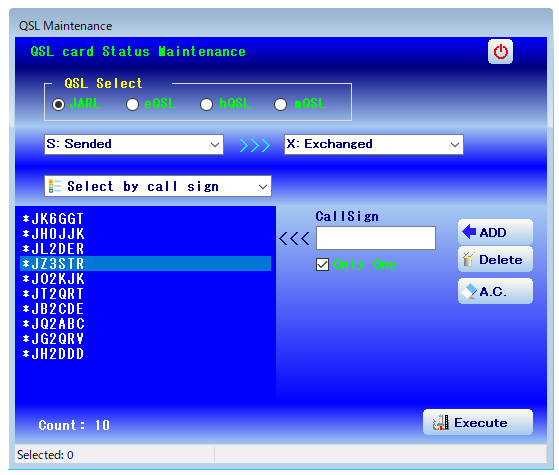The height and width of the screenshot is (475, 559).
Task: Expand the X: Exchanged dropdown
Action: [374, 144]
